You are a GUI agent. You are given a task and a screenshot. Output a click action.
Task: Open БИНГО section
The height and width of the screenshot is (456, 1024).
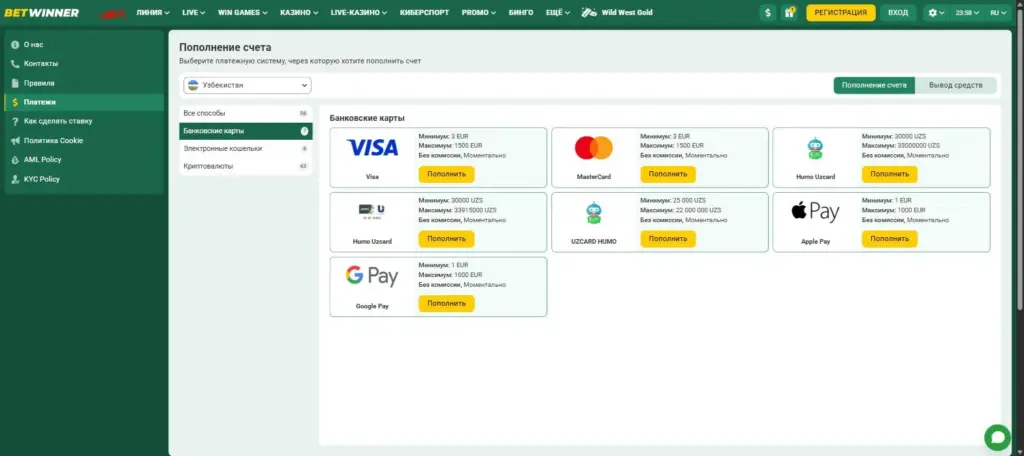520,12
